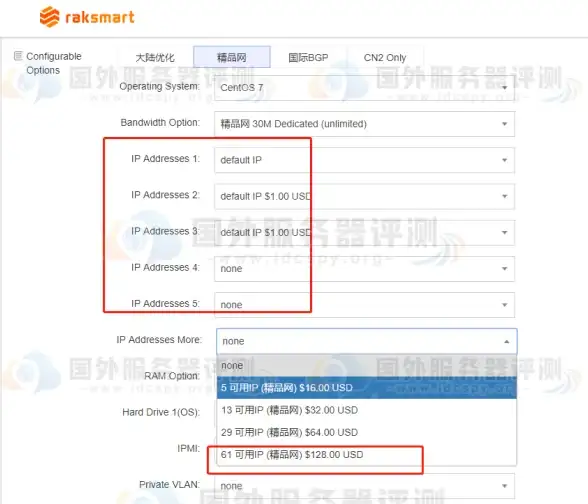This screenshot has width=588, height=504.
Task: Pick 61 可用IP $128.00 USD option
Action: click(367, 454)
